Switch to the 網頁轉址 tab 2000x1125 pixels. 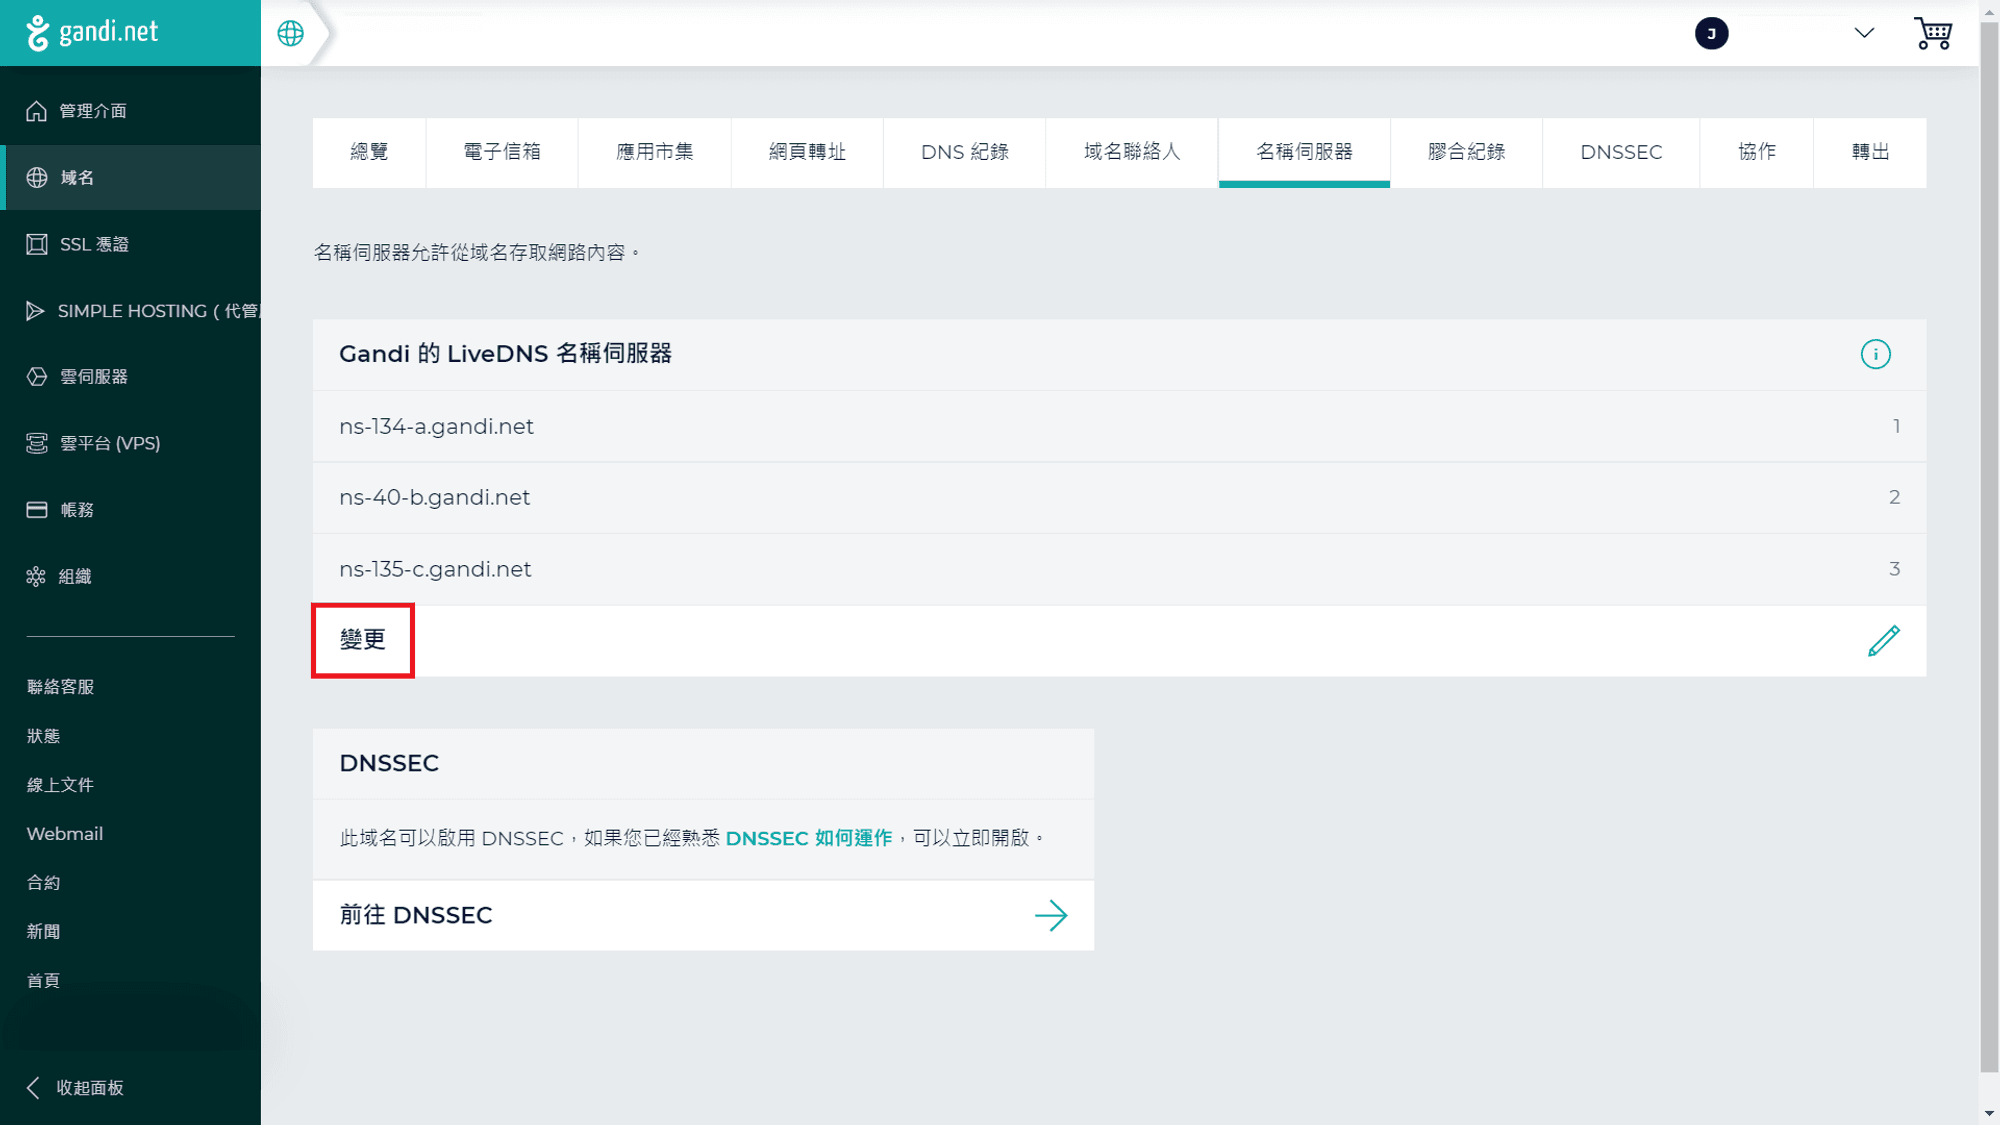click(807, 152)
